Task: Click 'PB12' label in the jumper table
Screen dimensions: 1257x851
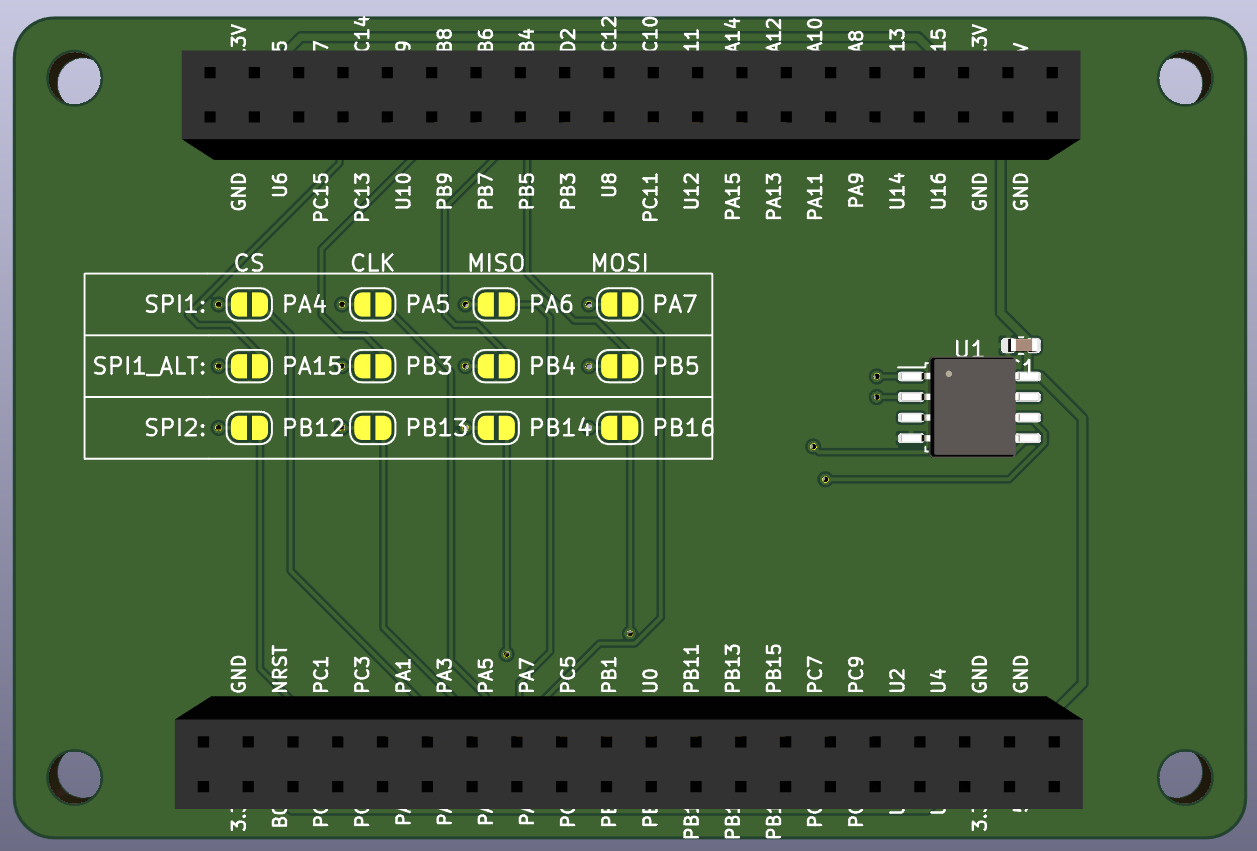Action: 313,428
